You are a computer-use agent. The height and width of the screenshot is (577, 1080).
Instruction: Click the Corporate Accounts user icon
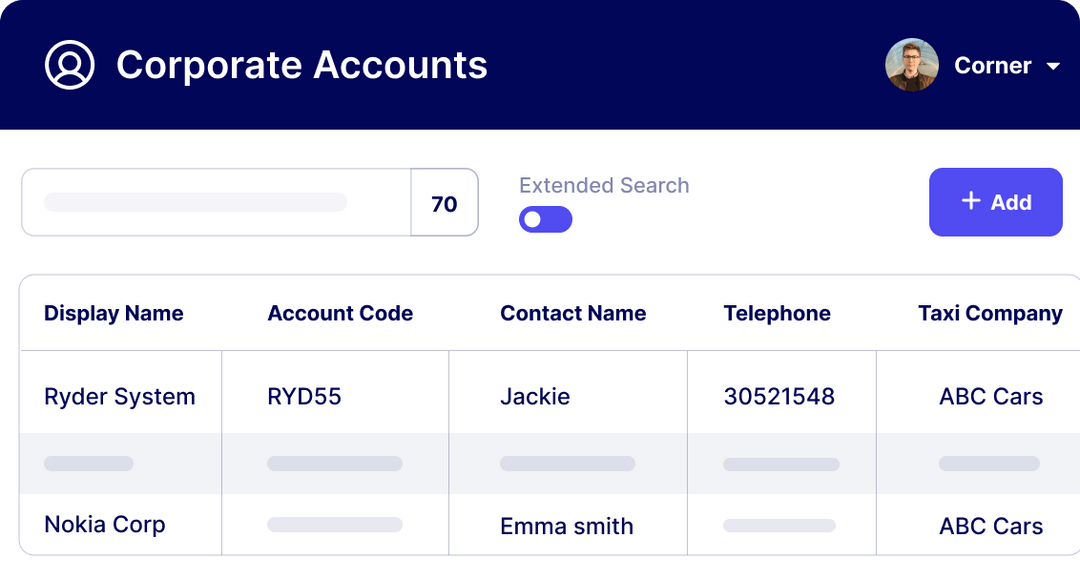coord(70,65)
